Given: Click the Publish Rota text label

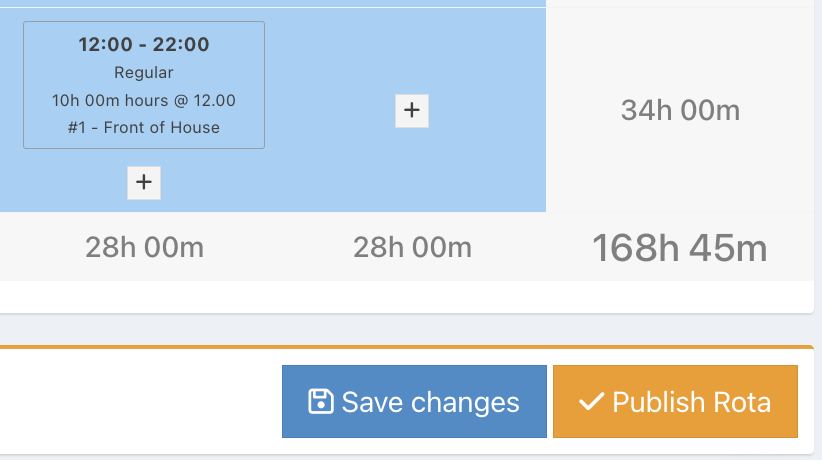Looking at the screenshot, I should tap(691, 402).
